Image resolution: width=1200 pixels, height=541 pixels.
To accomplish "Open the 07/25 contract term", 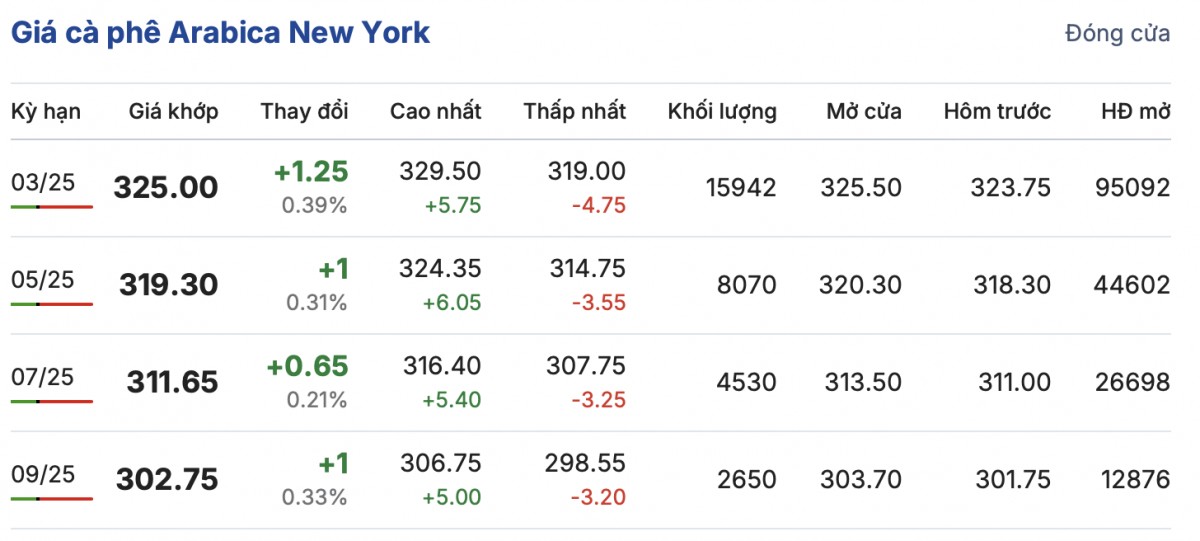I will click(x=43, y=377).
